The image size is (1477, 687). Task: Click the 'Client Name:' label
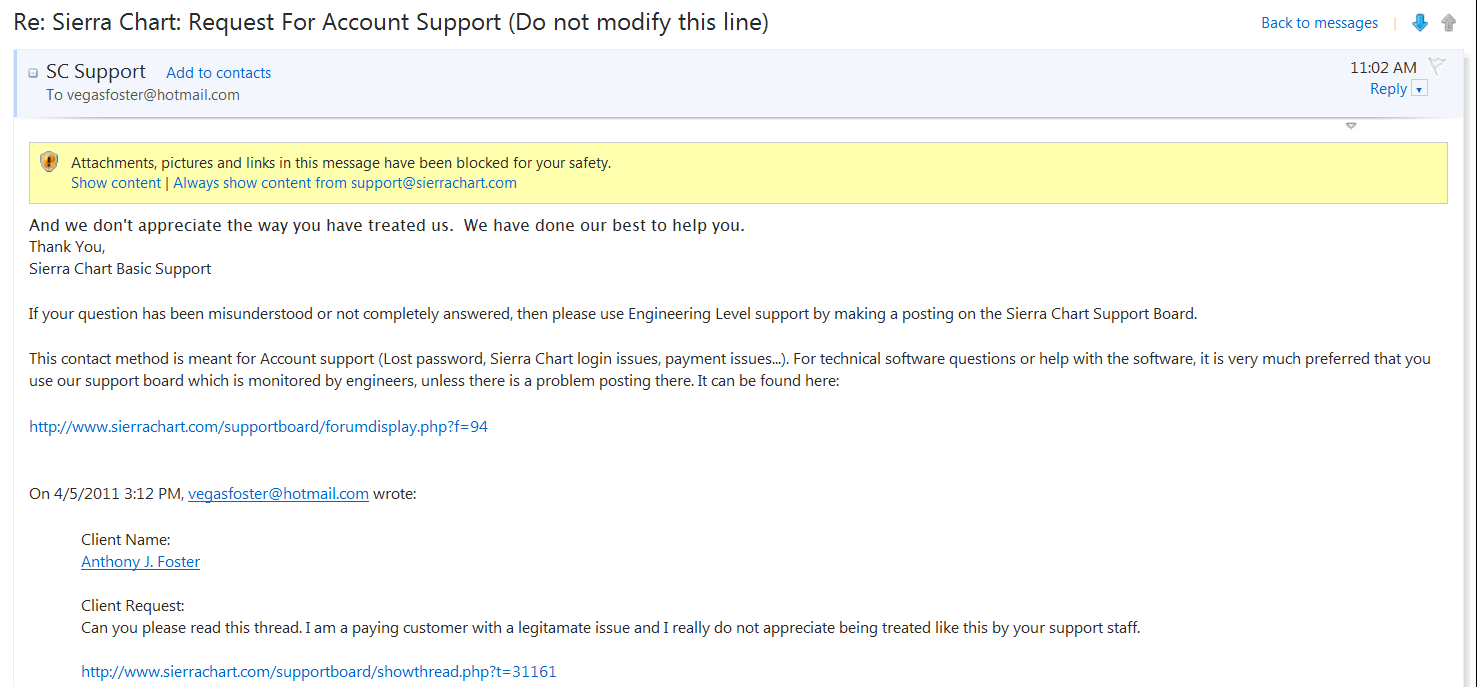pyautogui.click(x=126, y=540)
